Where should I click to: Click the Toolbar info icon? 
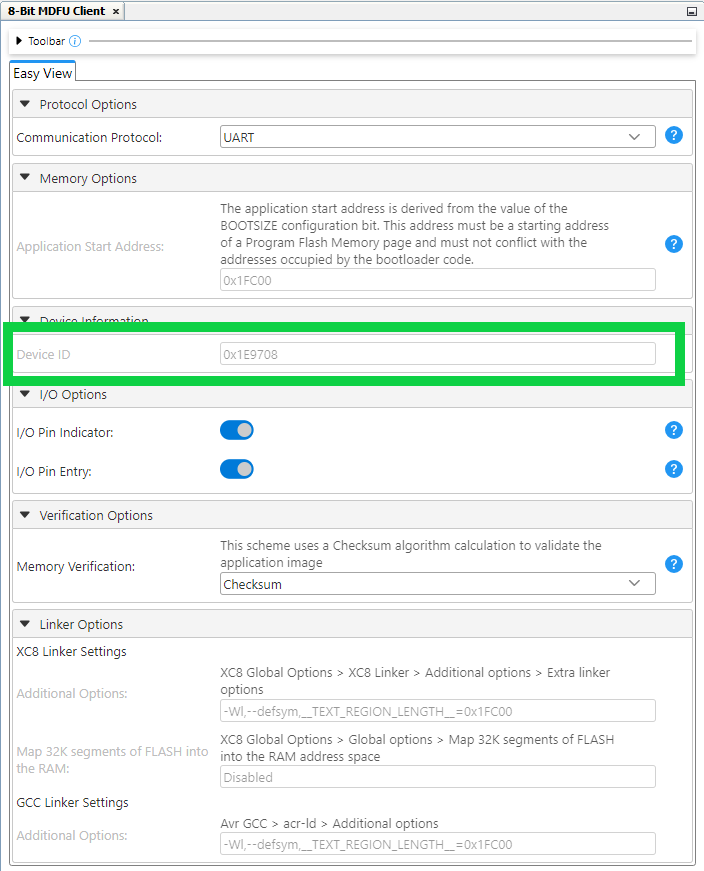pyautogui.click(x=75, y=41)
